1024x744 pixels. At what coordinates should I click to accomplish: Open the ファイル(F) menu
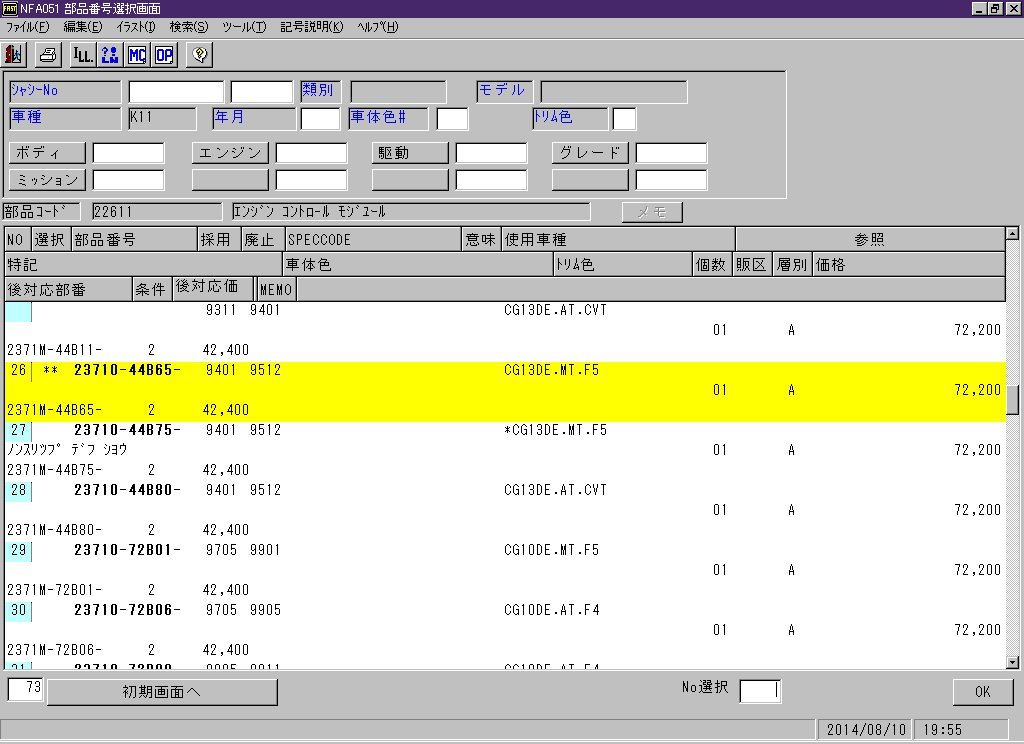coord(27,27)
